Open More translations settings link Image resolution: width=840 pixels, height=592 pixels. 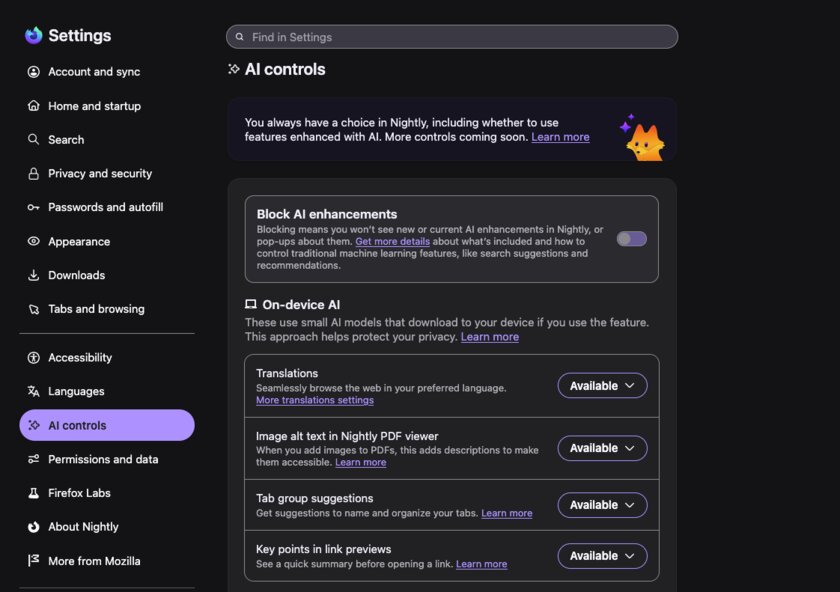click(x=314, y=400)
